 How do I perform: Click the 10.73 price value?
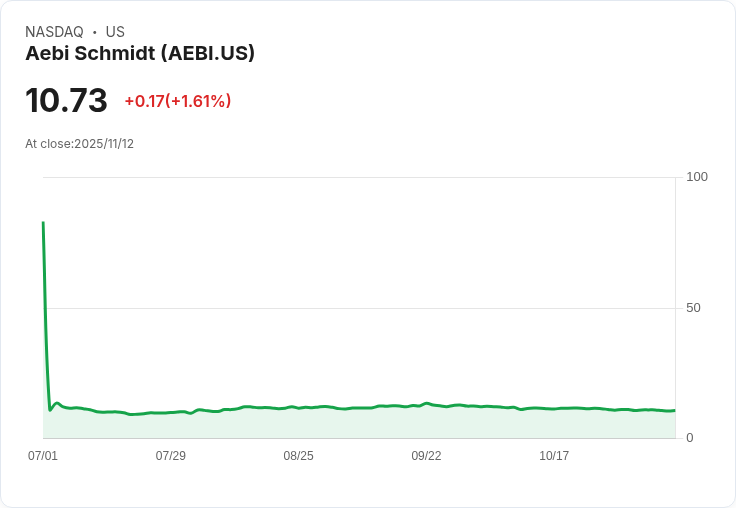point(66,101)
